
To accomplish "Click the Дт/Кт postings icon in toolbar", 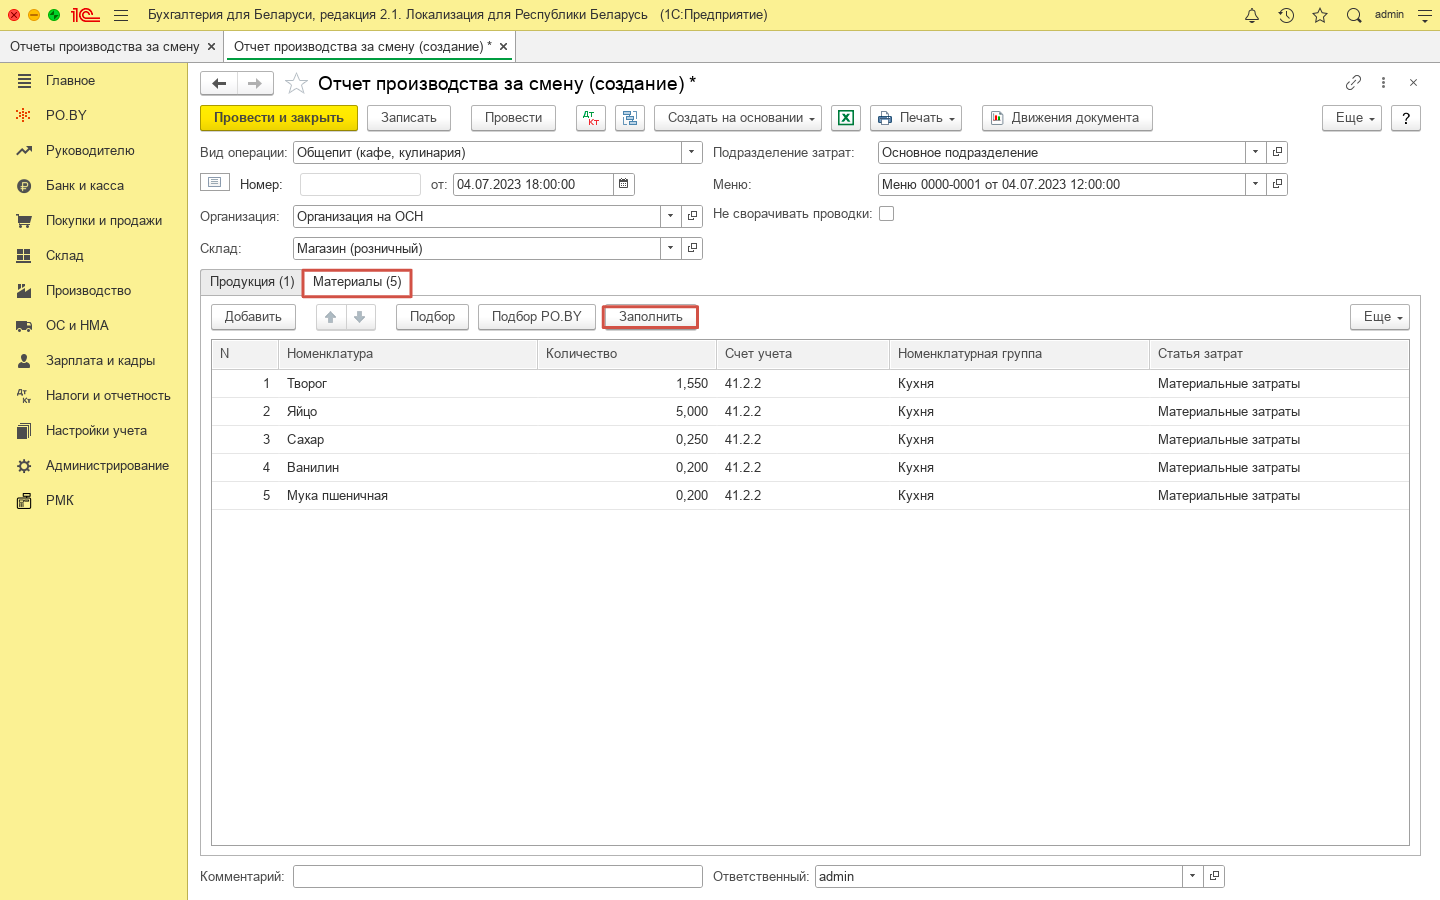I will point(591,118).
